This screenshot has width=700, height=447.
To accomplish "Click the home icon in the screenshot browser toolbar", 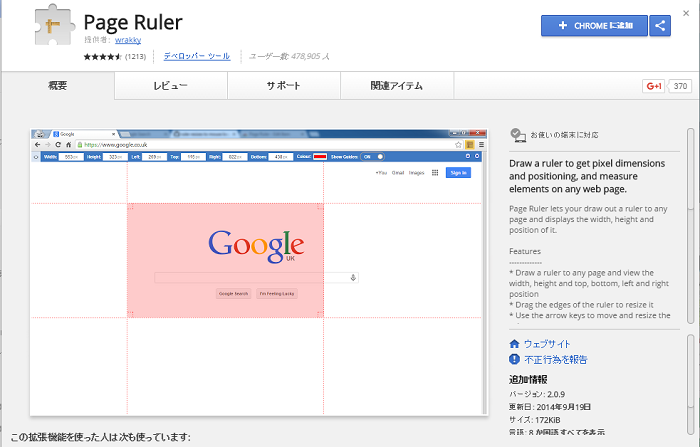I will [x=68, y=145].
